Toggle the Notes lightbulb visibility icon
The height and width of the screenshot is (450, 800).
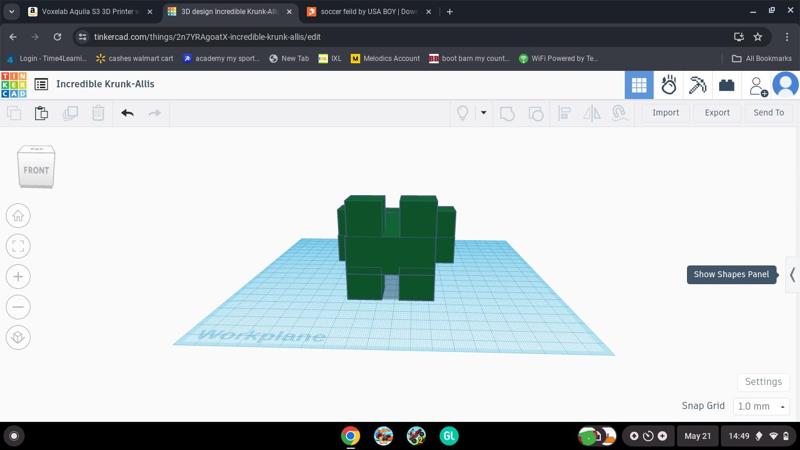click(x=462, y=113)
